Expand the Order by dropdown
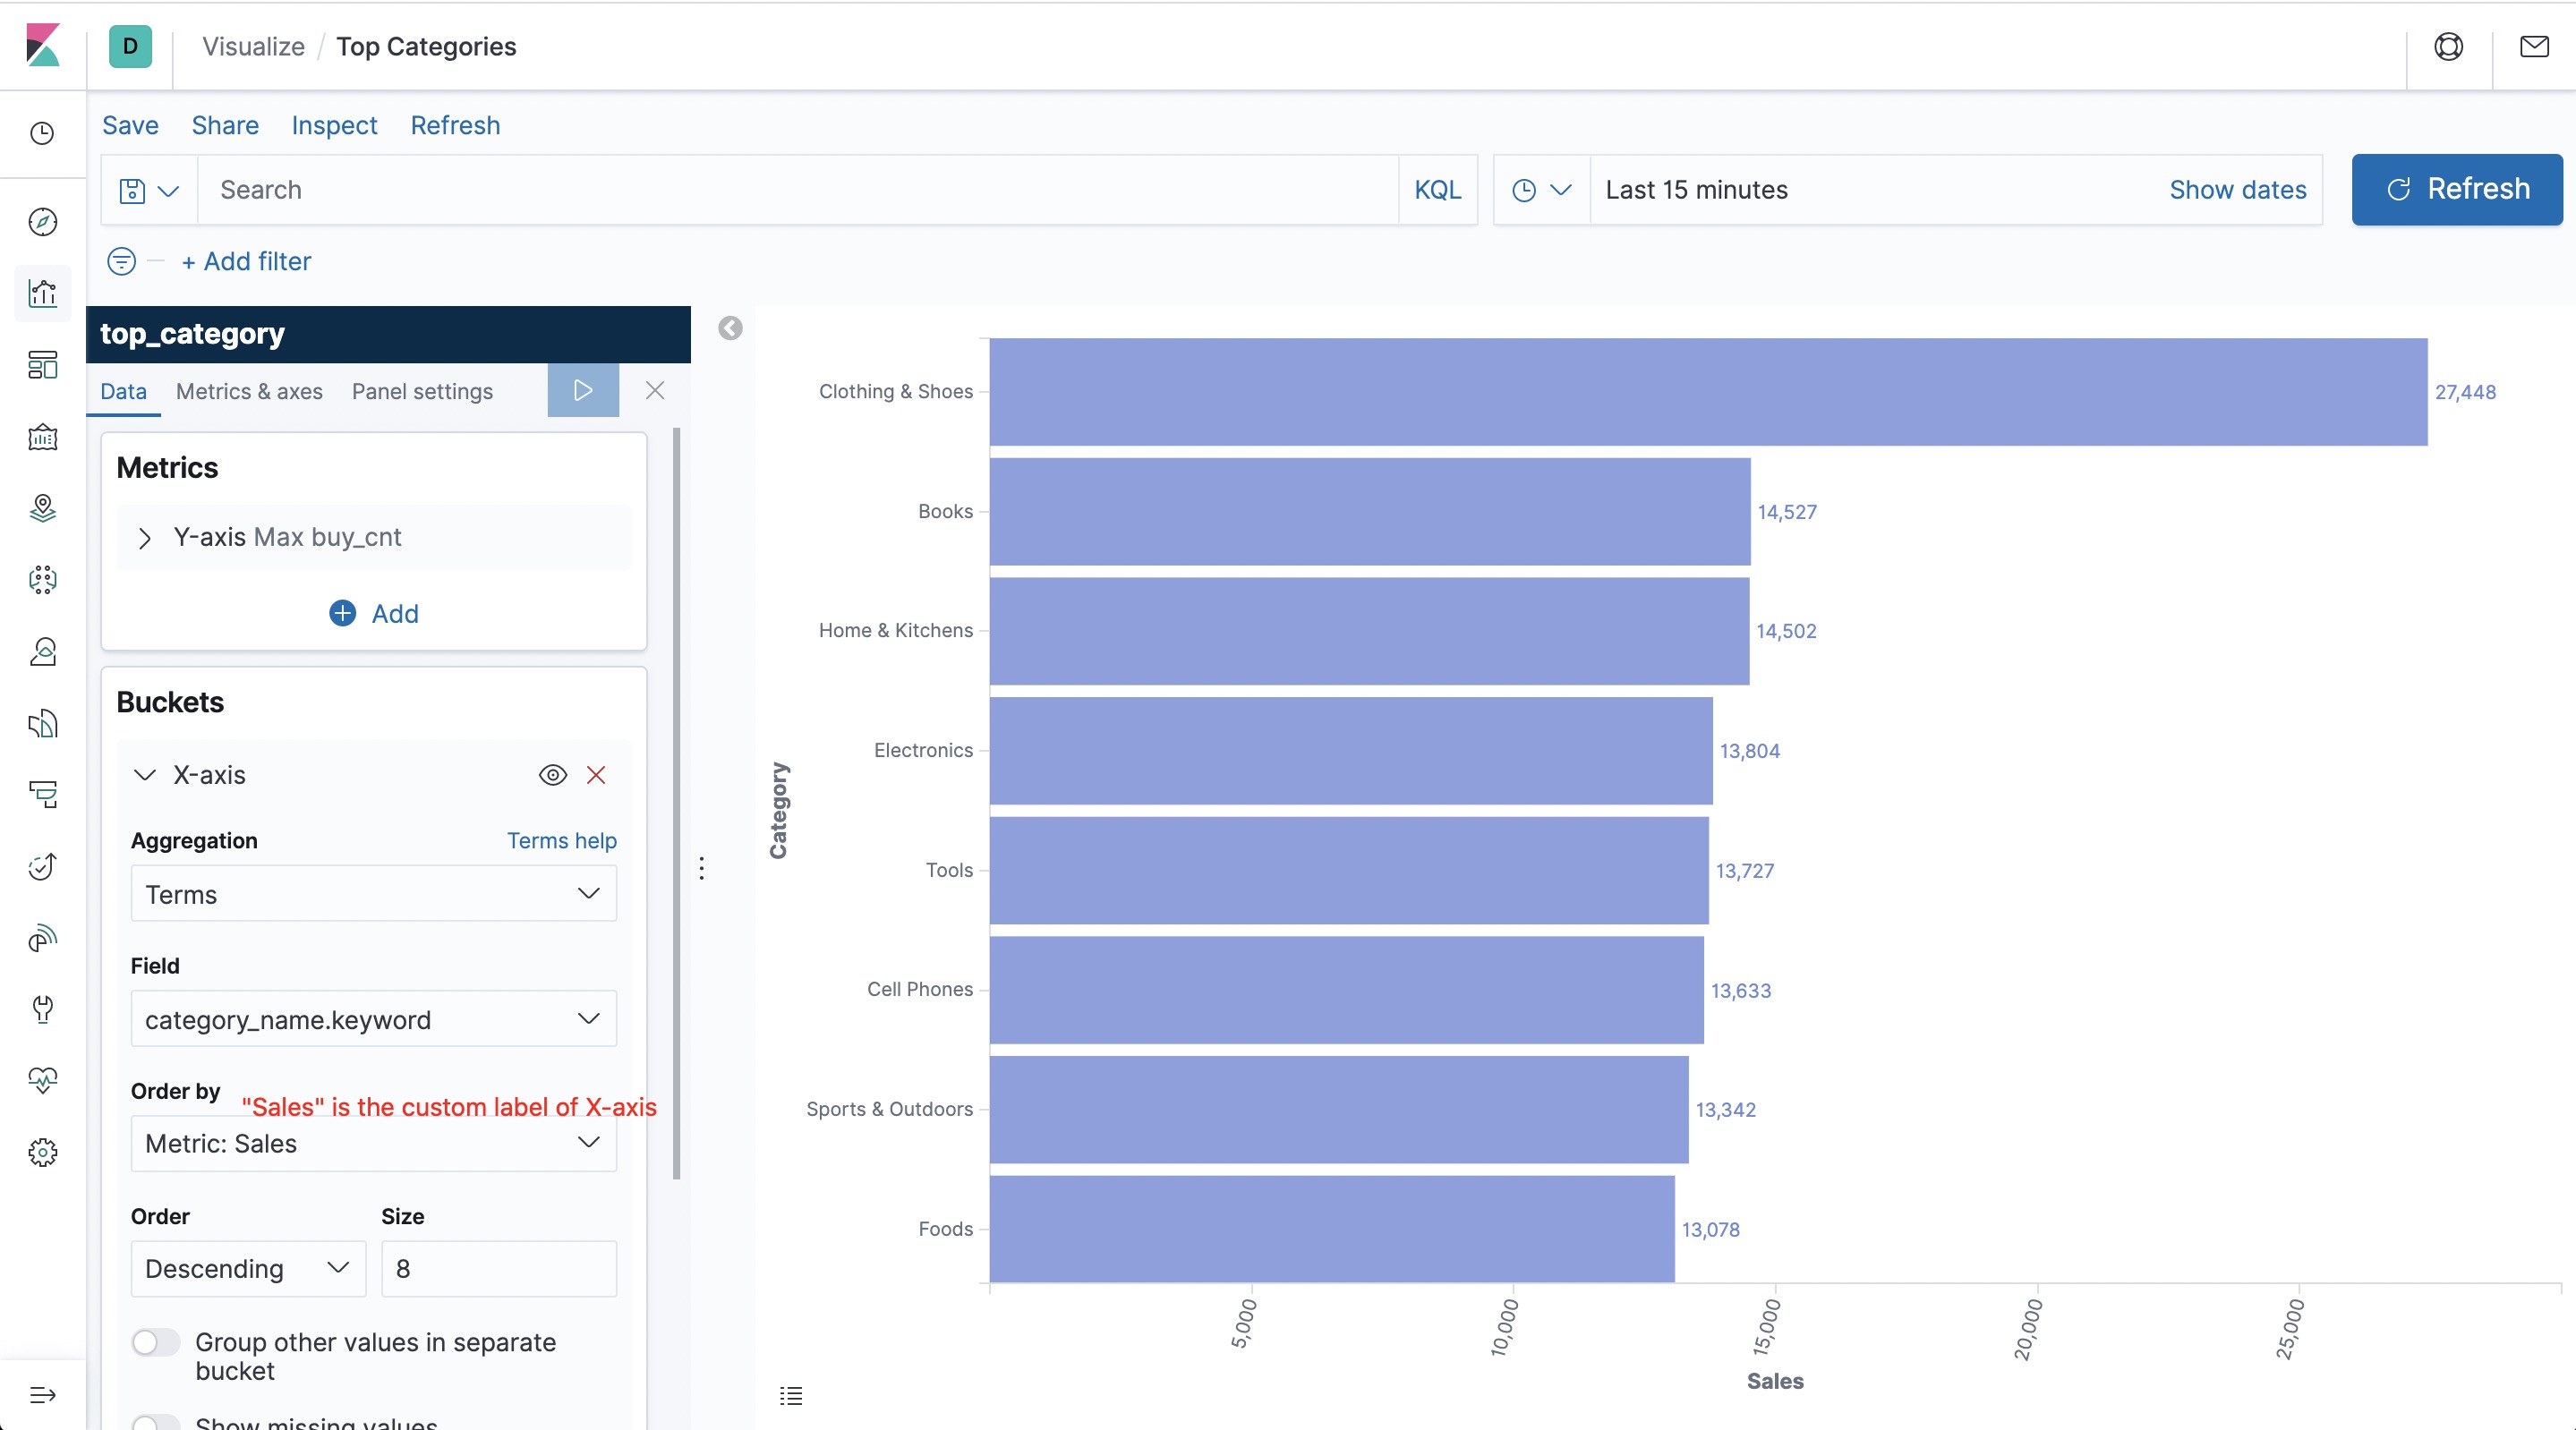The width and height of the screenshot is (2576, 1430). (375, 1143)
